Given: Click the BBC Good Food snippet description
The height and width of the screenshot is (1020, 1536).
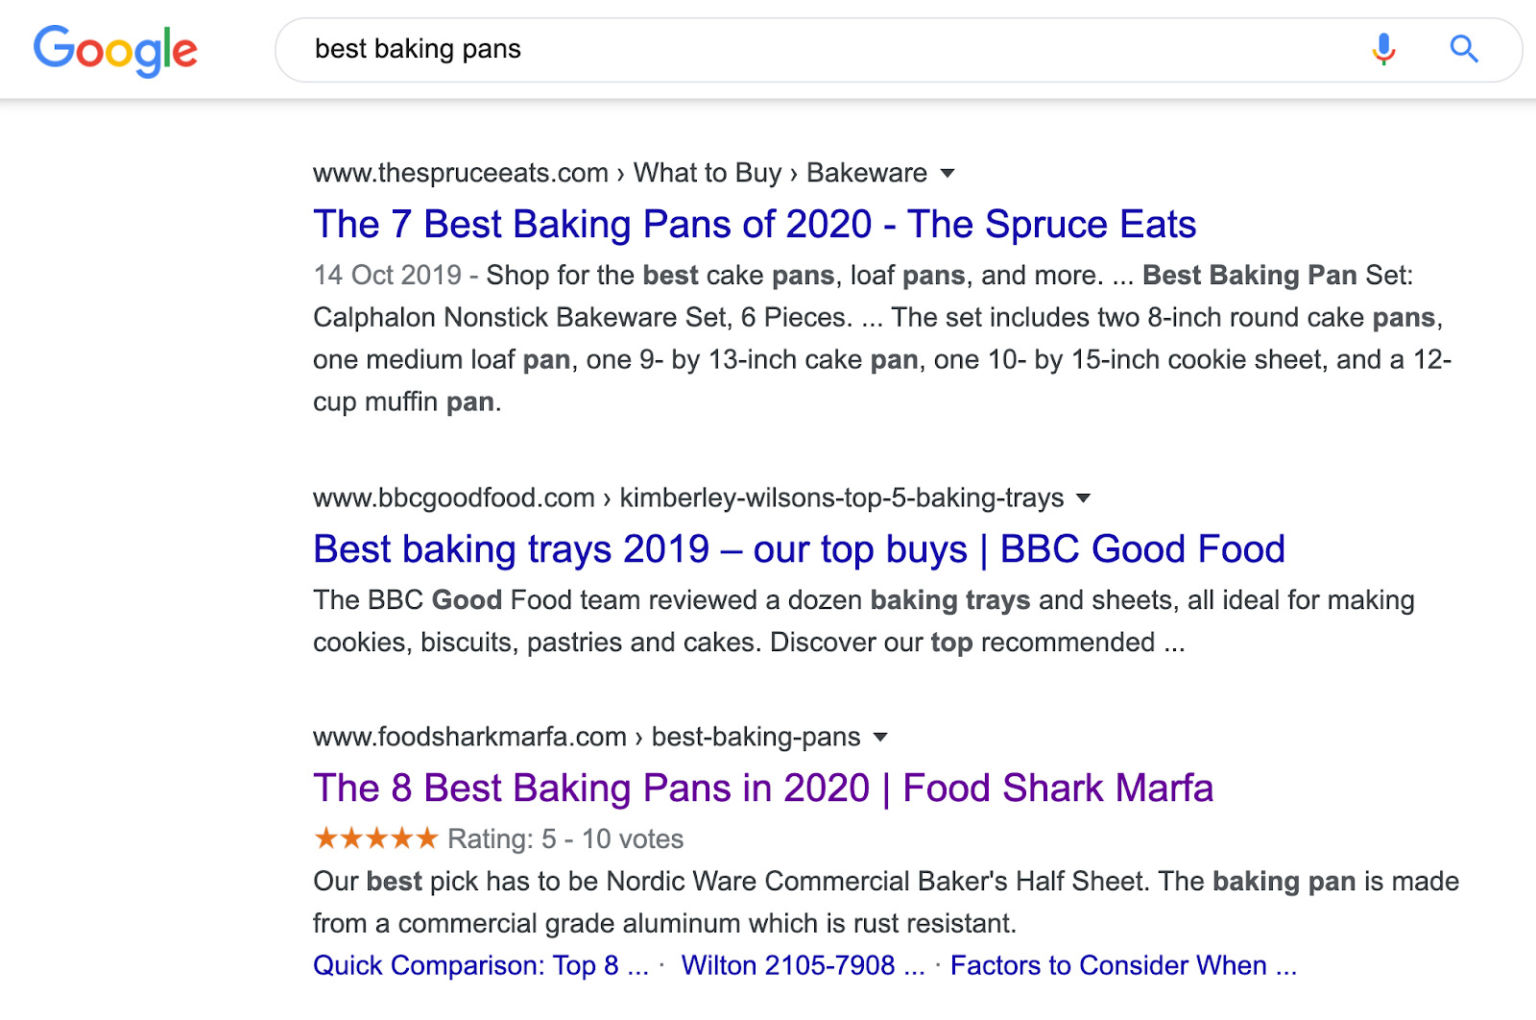Looking at the screenshot, I should pyautogui.click(x=863, y=621).
